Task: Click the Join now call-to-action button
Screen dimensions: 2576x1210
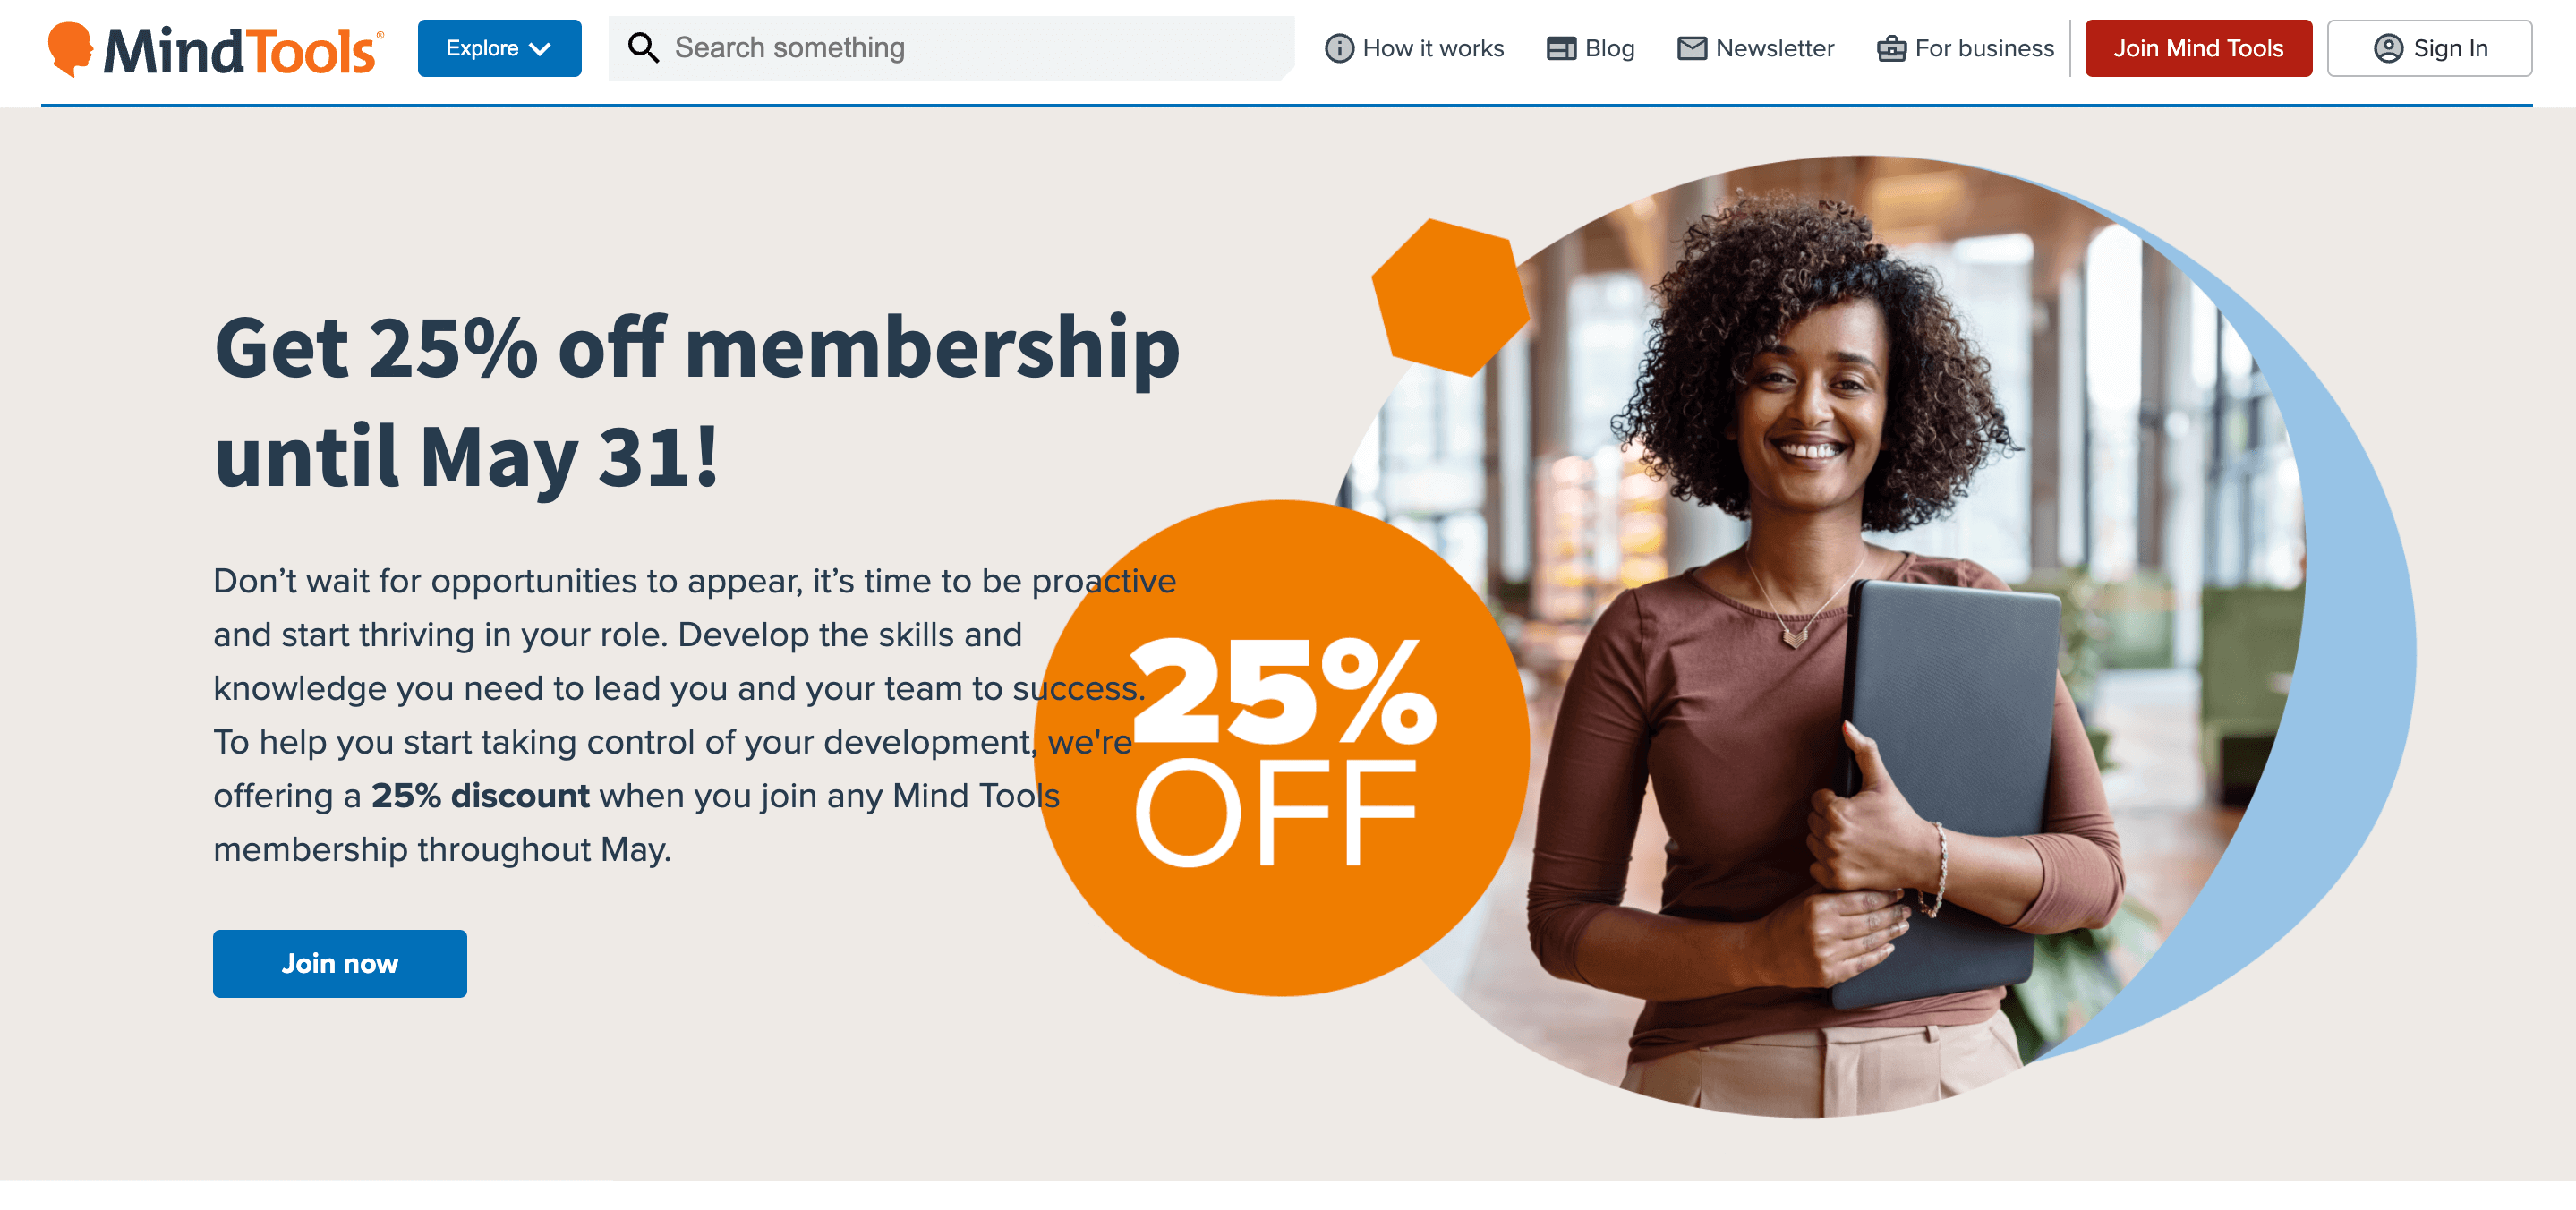Action: pyautogui.click(x=340, y=964)
